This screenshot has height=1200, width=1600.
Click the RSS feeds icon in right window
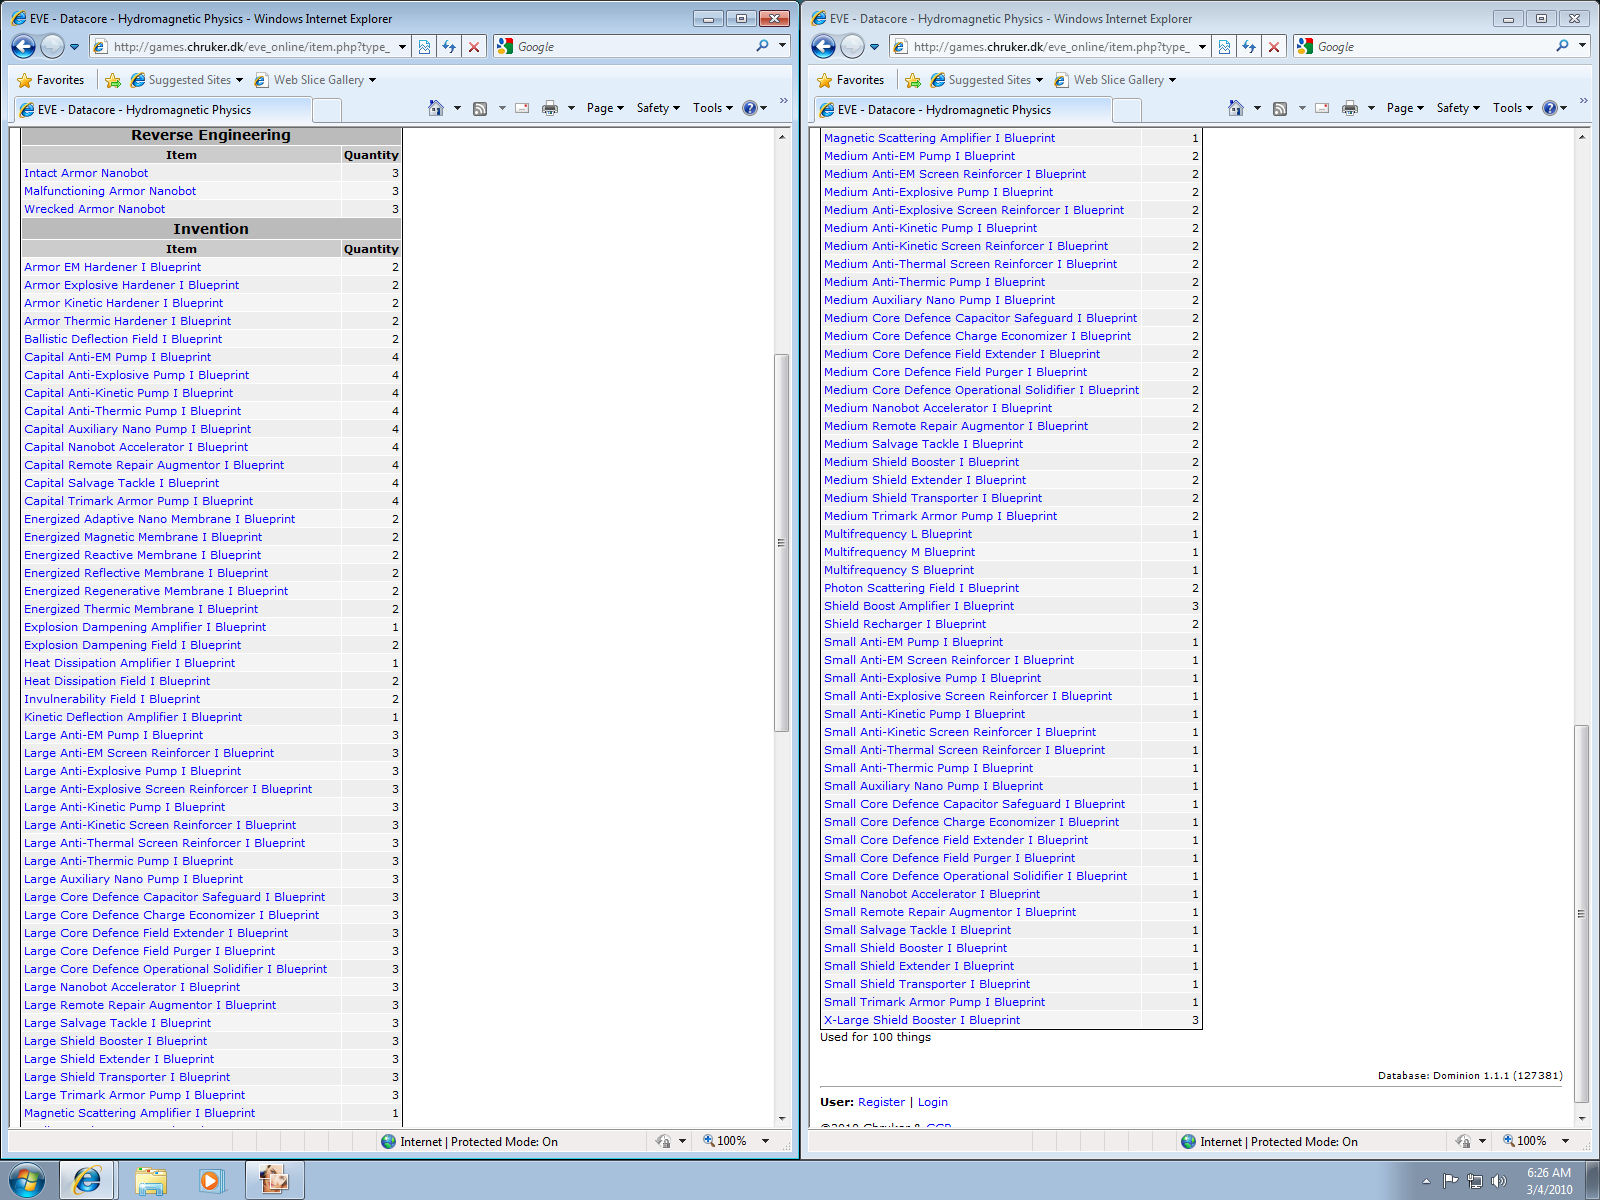(1280, 108)
